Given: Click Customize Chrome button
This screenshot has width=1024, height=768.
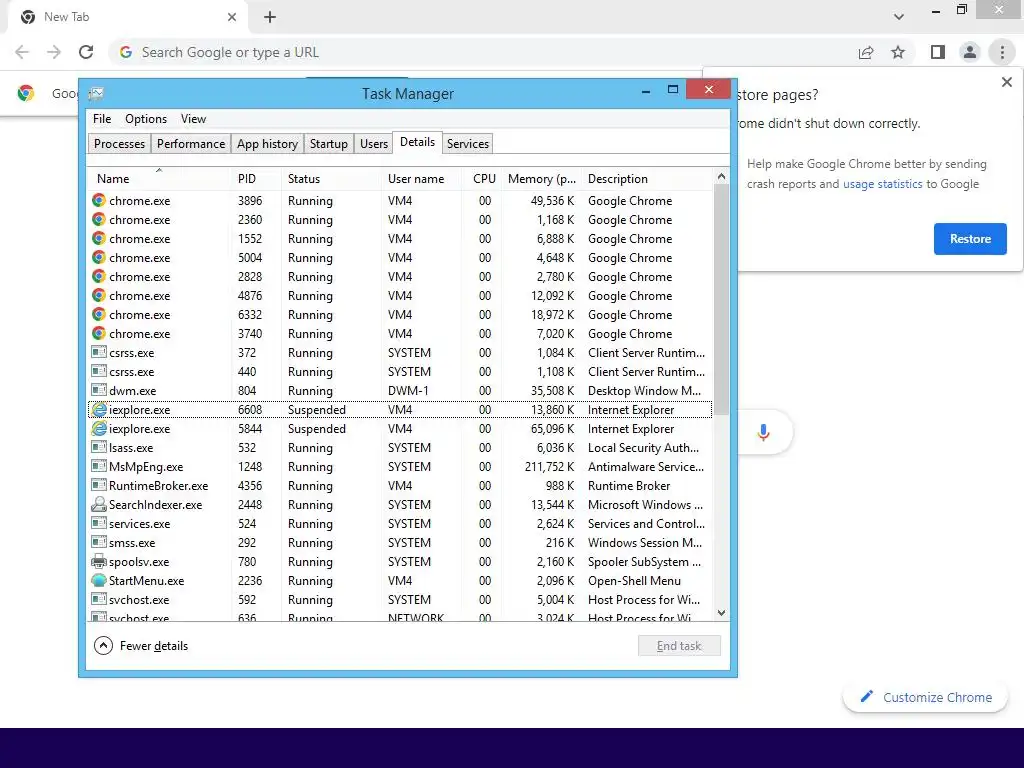Looking at the screenshot, I should [x=925, y=697].
